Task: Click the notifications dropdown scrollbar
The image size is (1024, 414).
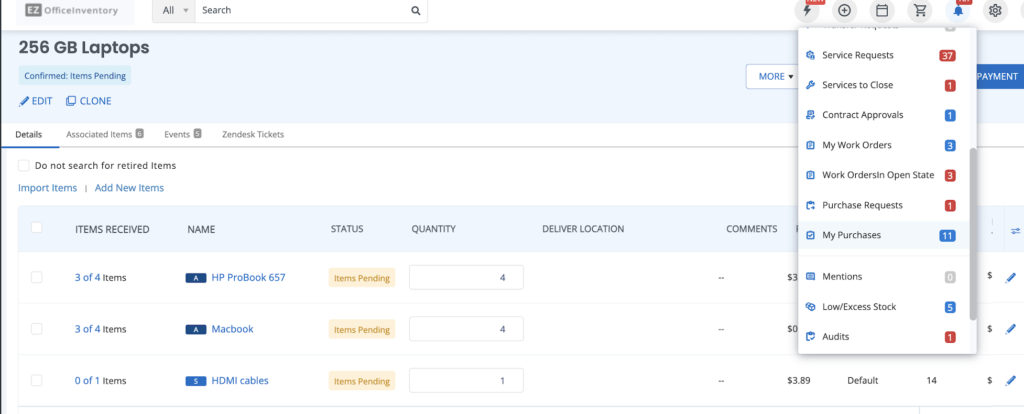Action: click(x=973, y=234)
